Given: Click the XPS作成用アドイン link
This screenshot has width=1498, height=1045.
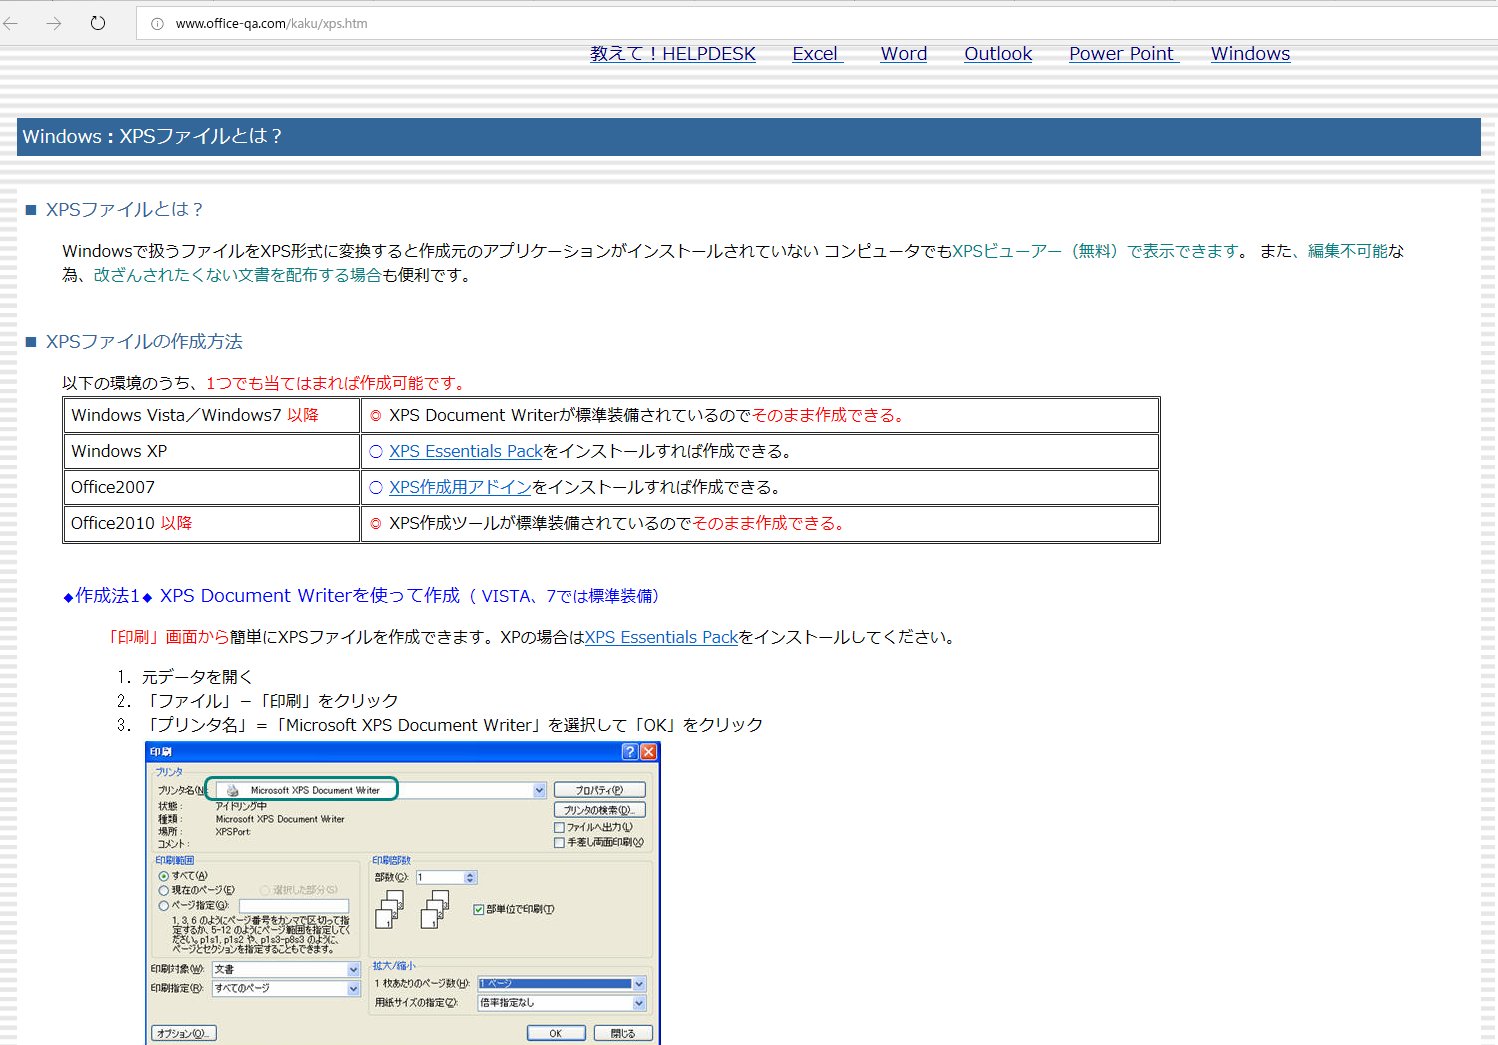Looking at the screenshot, I should [x=460, y=487].
